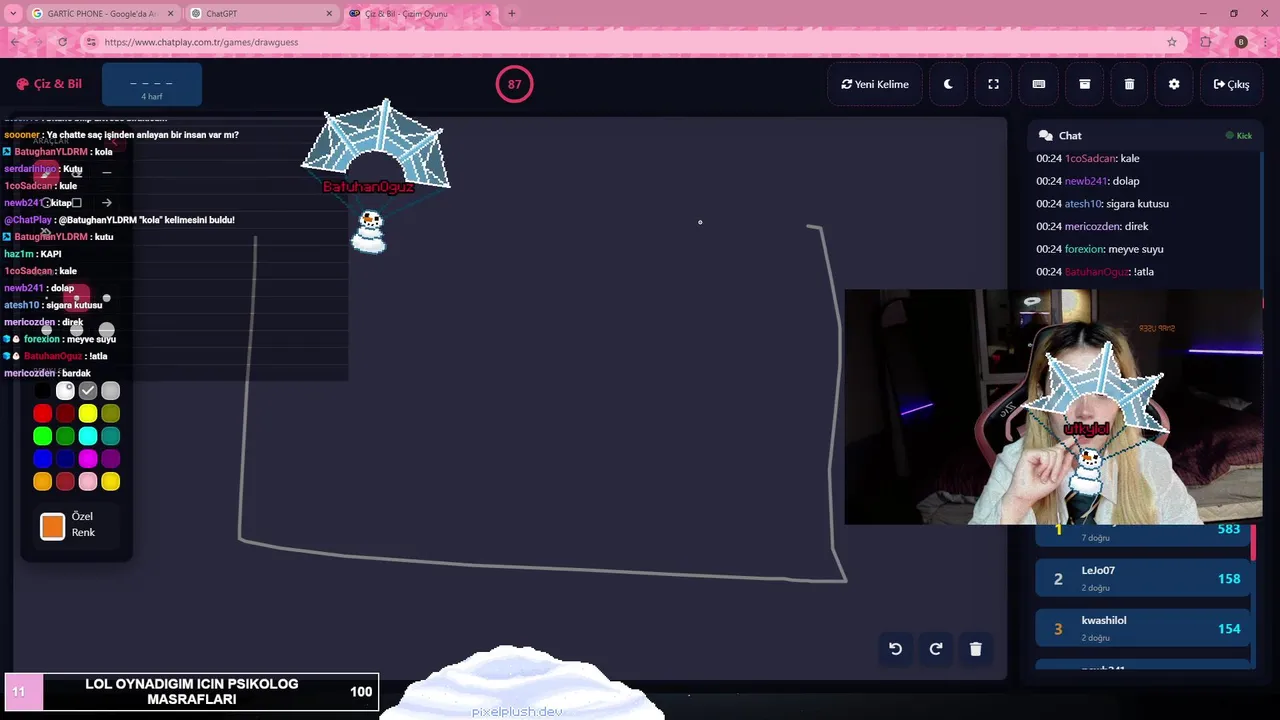Click the Çiz & Bil logo
The image size is (1280, 720).
tap(49, 84)
